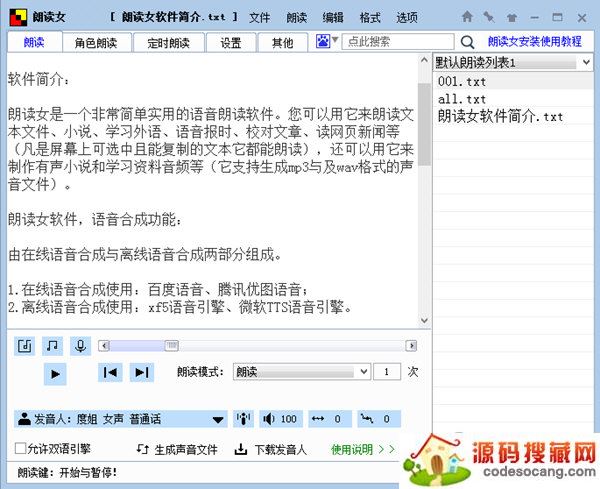600x489 pixels.
Task: Click the pin icon in title bar
Action: pyautogui.click(x=488, y=17)
